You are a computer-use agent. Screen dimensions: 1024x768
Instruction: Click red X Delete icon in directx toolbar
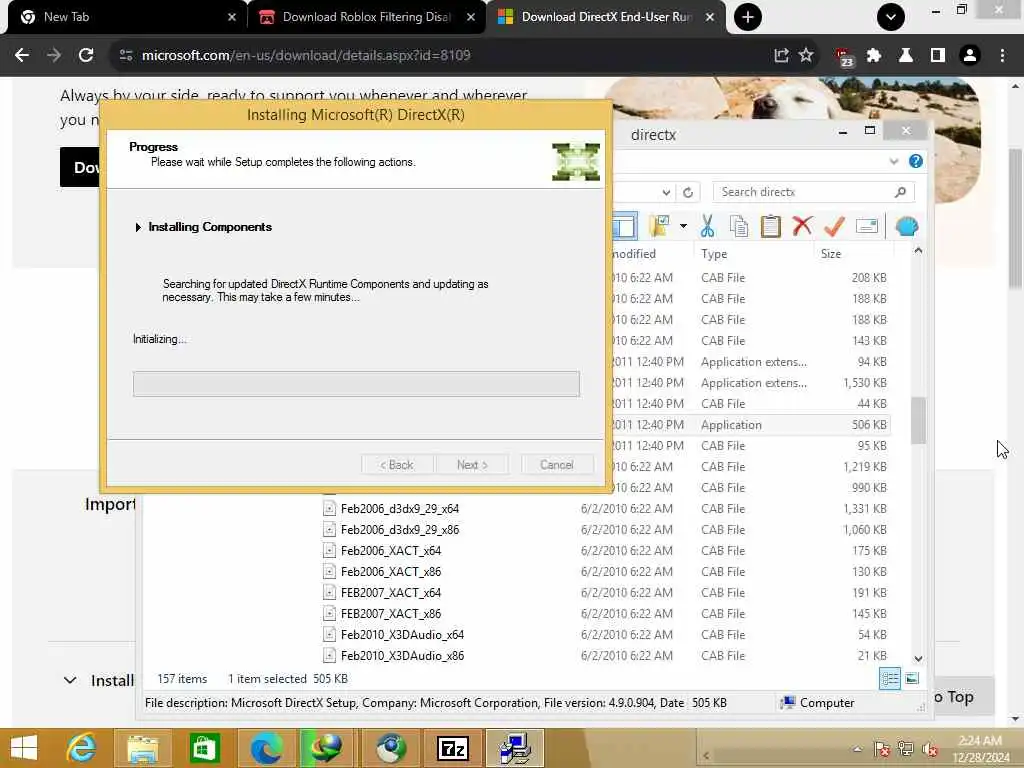[802, 226]
